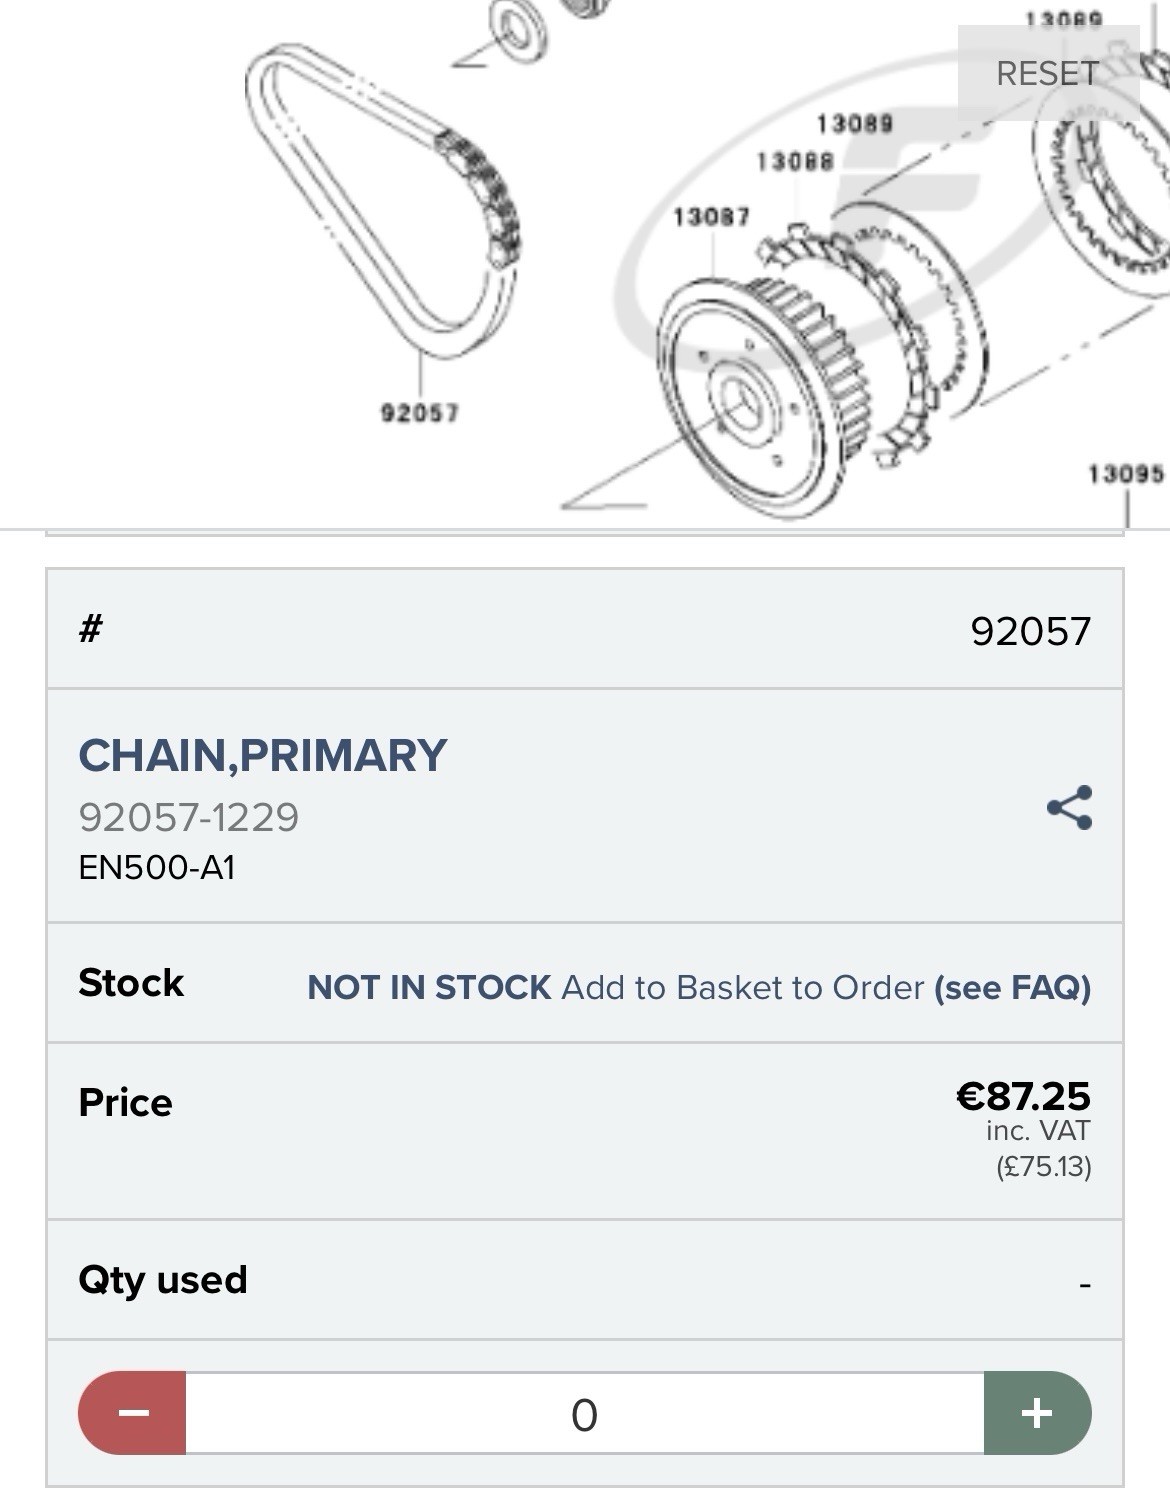Open the see FAQ link

1012,987
